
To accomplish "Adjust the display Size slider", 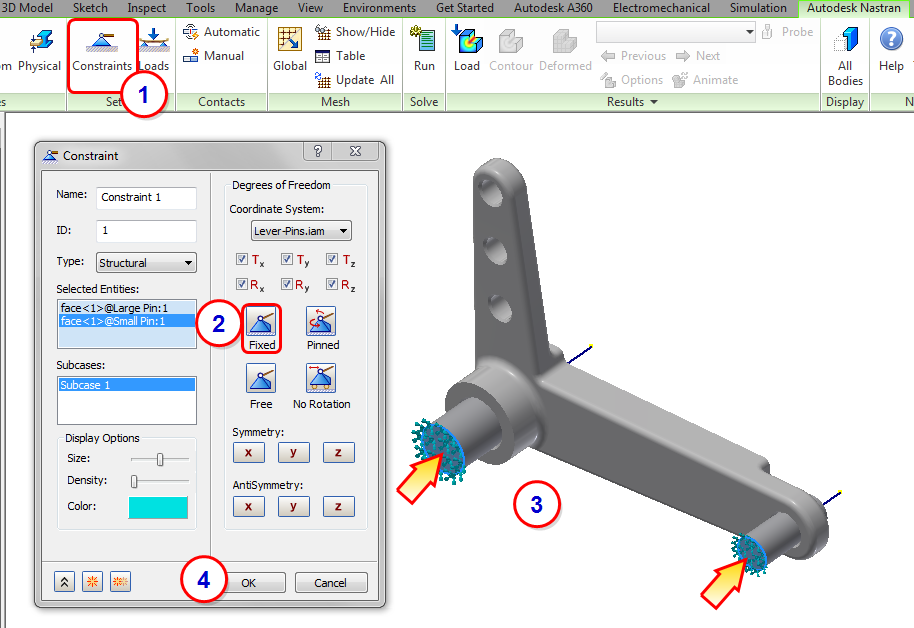I will (160, 459).
